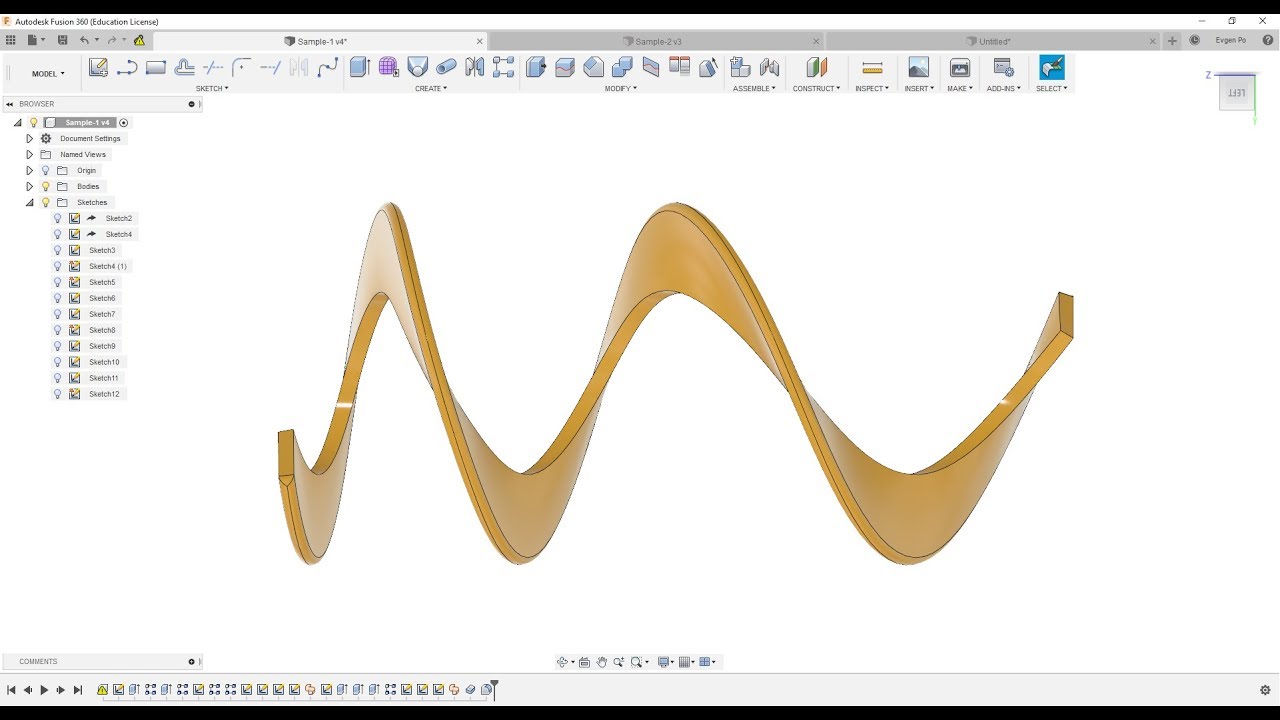Click the yellow warning triangle icon

coord(139,40)
